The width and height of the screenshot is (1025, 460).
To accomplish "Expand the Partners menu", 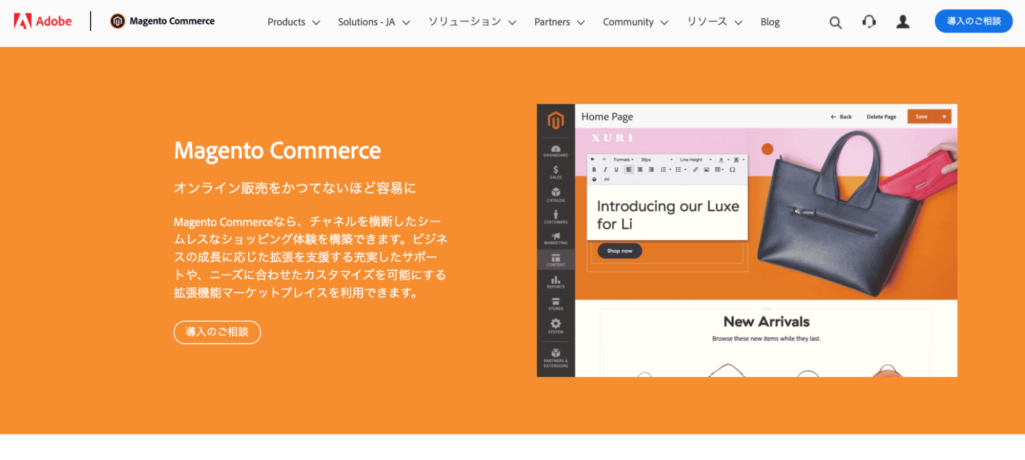I will (560, 22).
